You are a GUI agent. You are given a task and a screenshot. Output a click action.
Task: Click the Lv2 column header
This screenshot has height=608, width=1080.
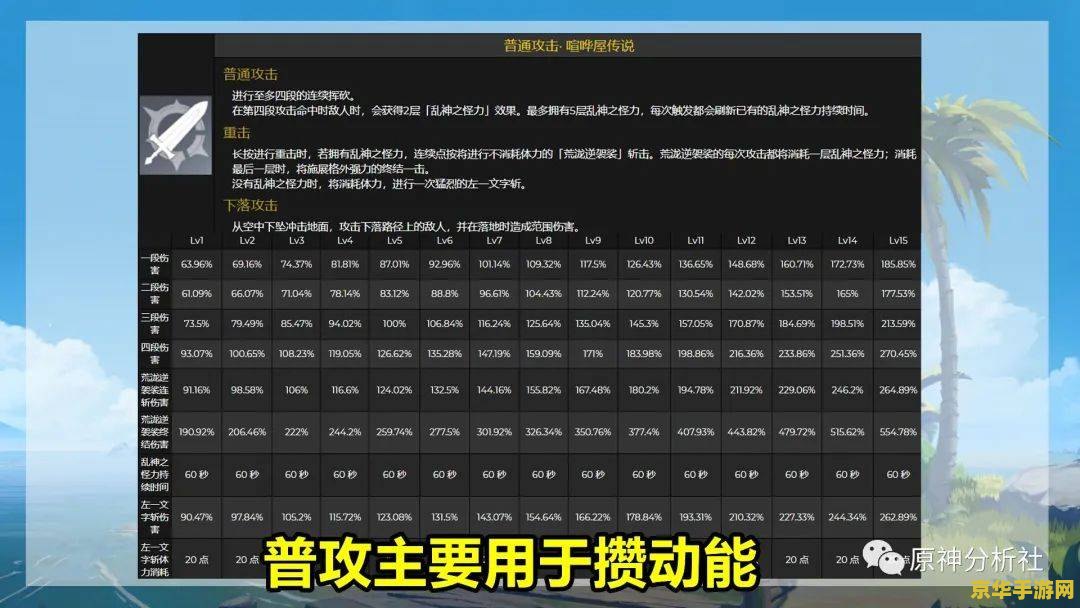(x=247, y=240)
